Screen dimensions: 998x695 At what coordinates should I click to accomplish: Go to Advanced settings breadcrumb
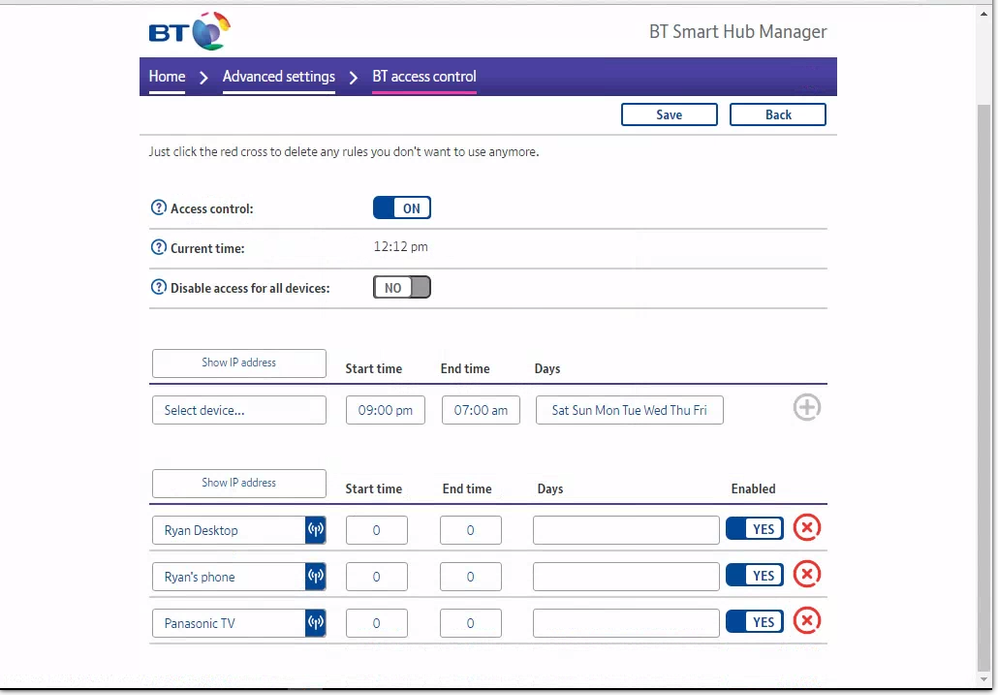(279, 76)
